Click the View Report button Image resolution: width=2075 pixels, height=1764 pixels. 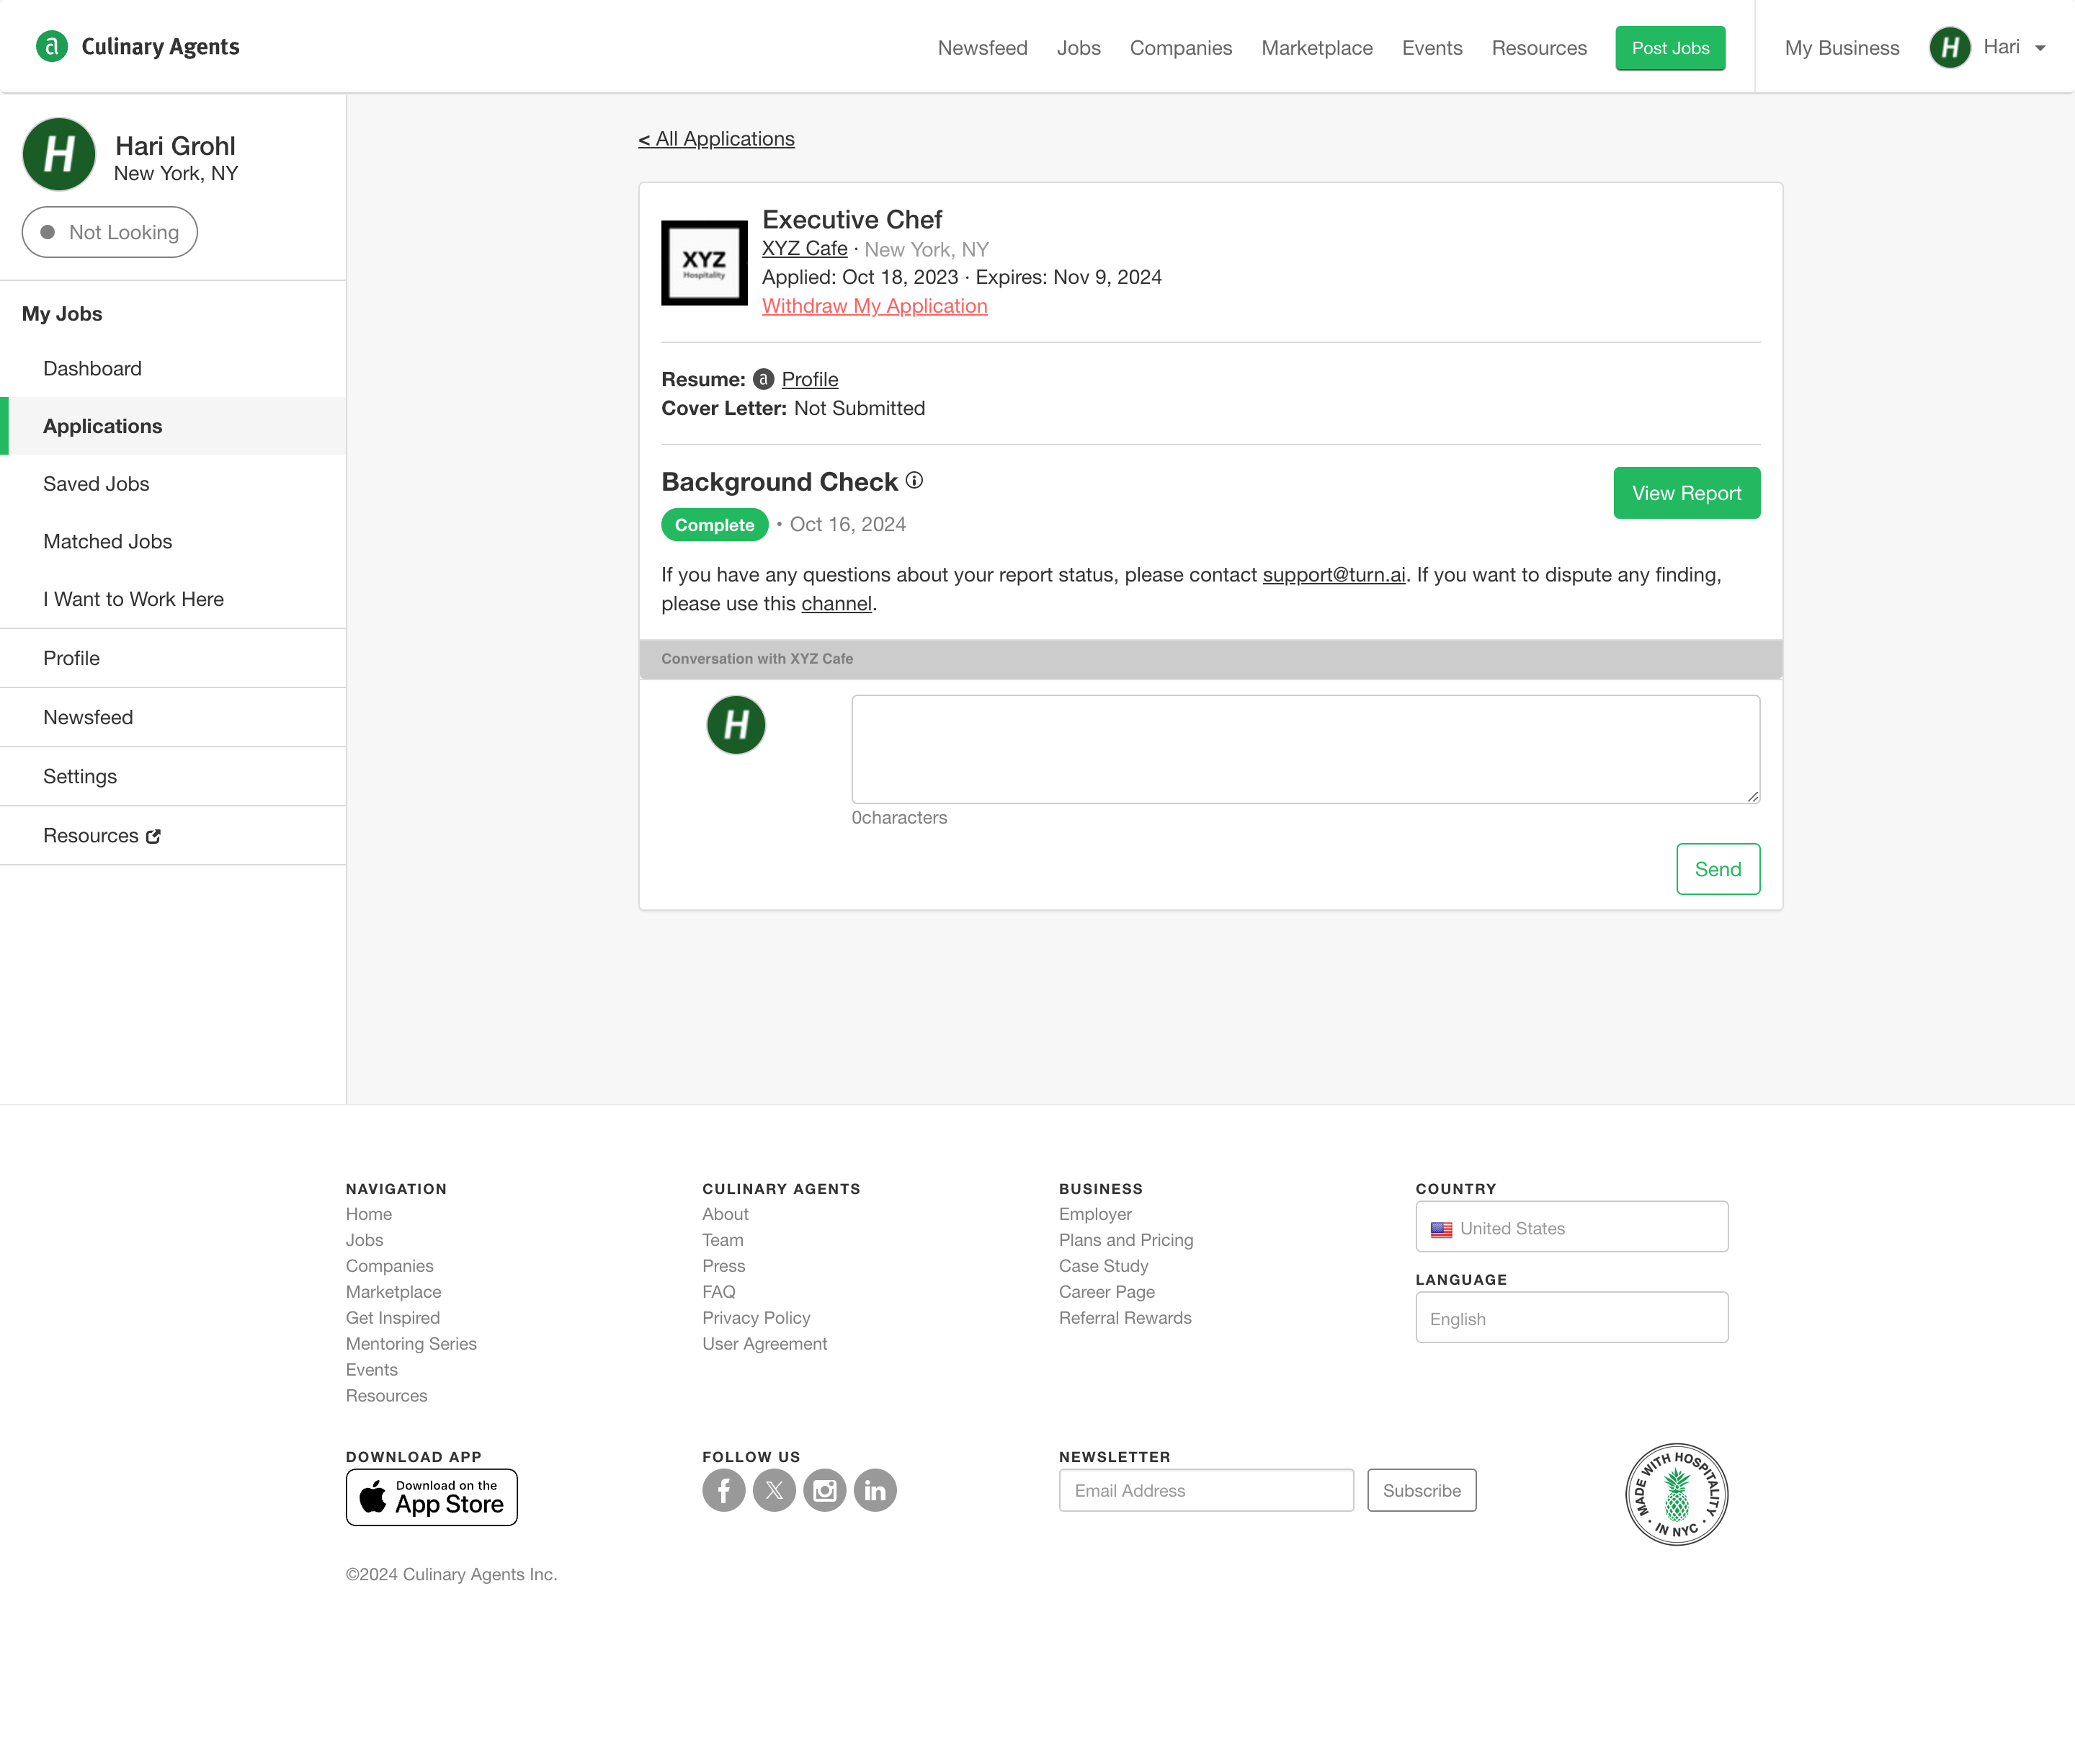[x=1686, y=493]
